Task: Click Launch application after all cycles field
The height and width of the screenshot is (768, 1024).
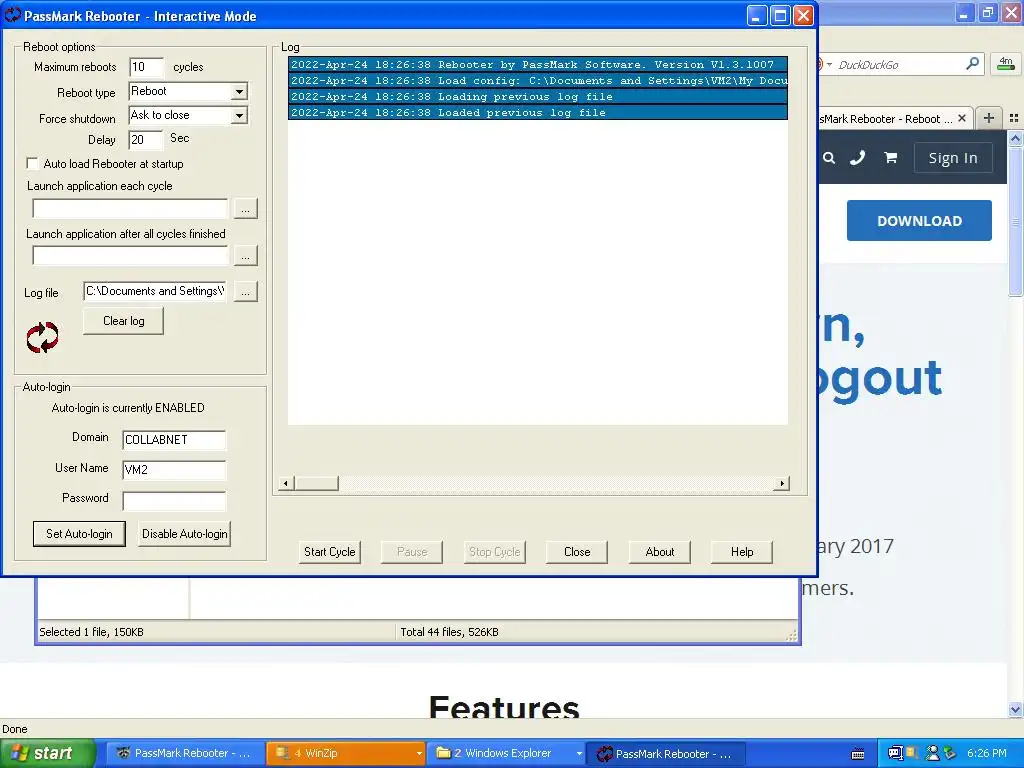Action: click(130, 255)
